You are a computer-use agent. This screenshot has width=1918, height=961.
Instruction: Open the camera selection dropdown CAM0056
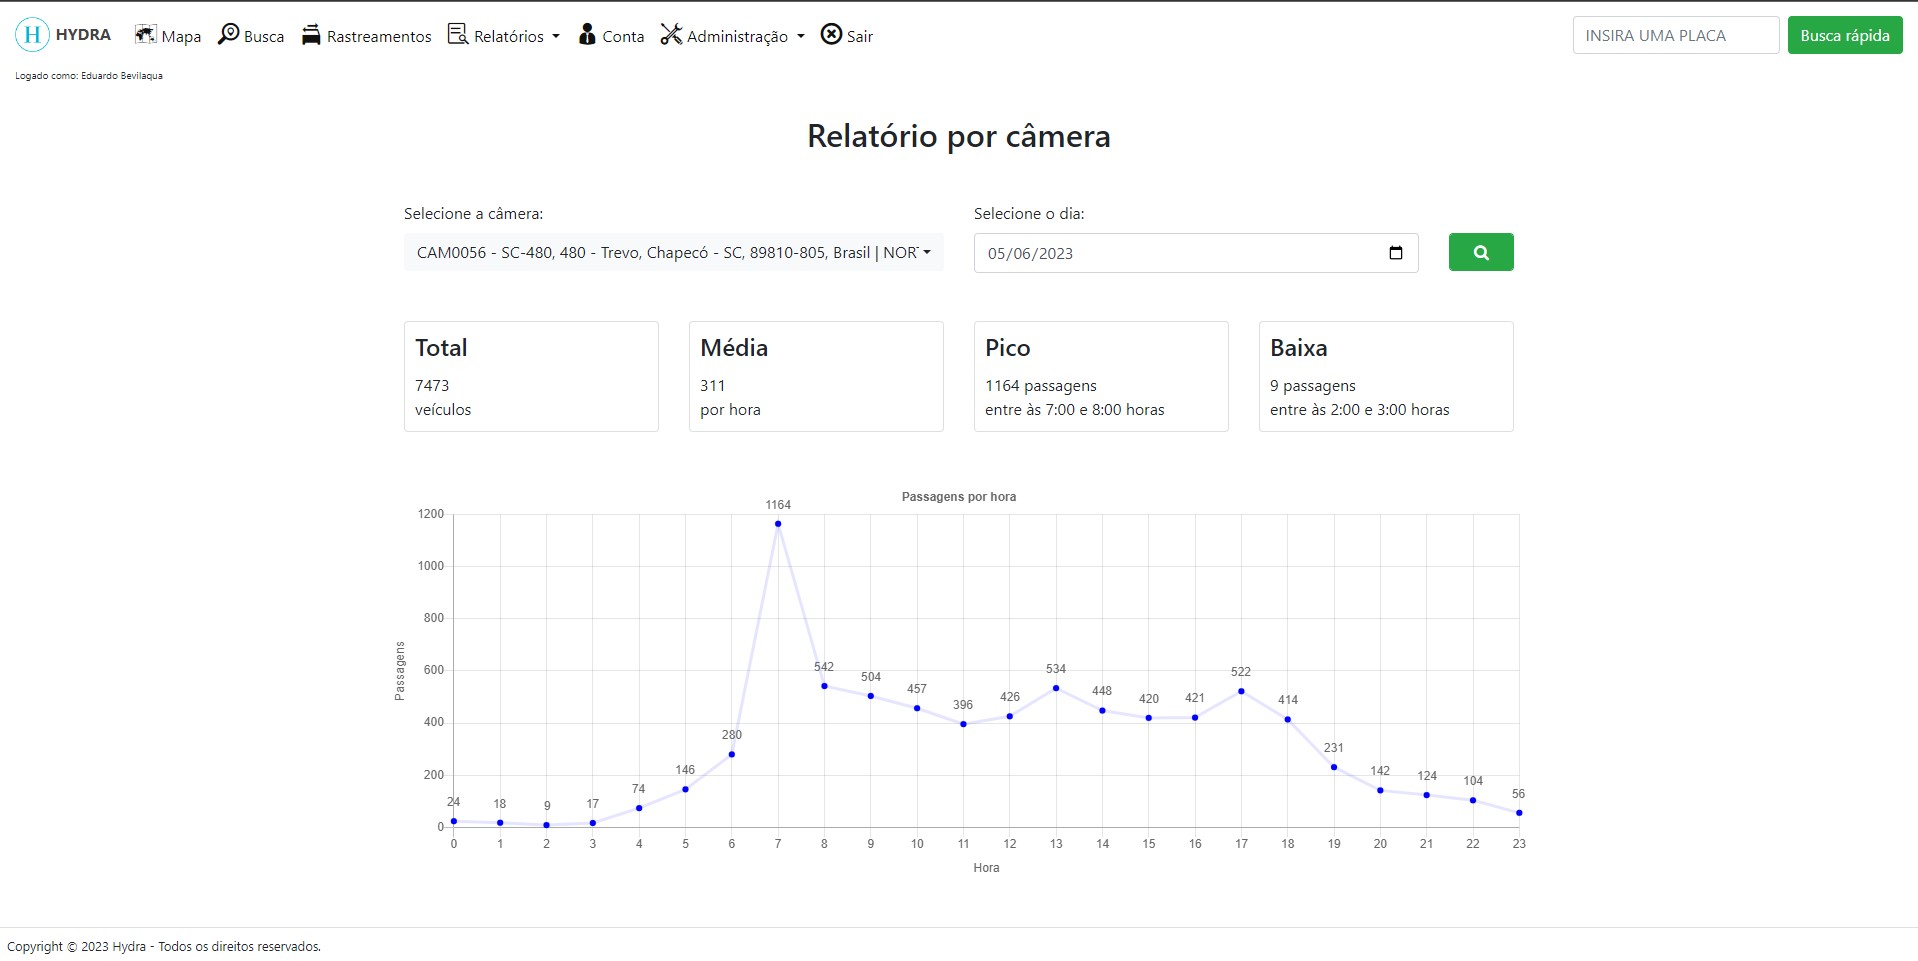(x=674, y=252)
